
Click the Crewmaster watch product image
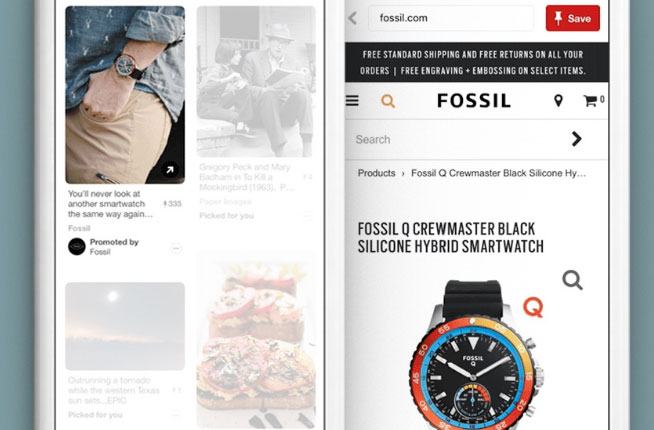click(473, 355)
